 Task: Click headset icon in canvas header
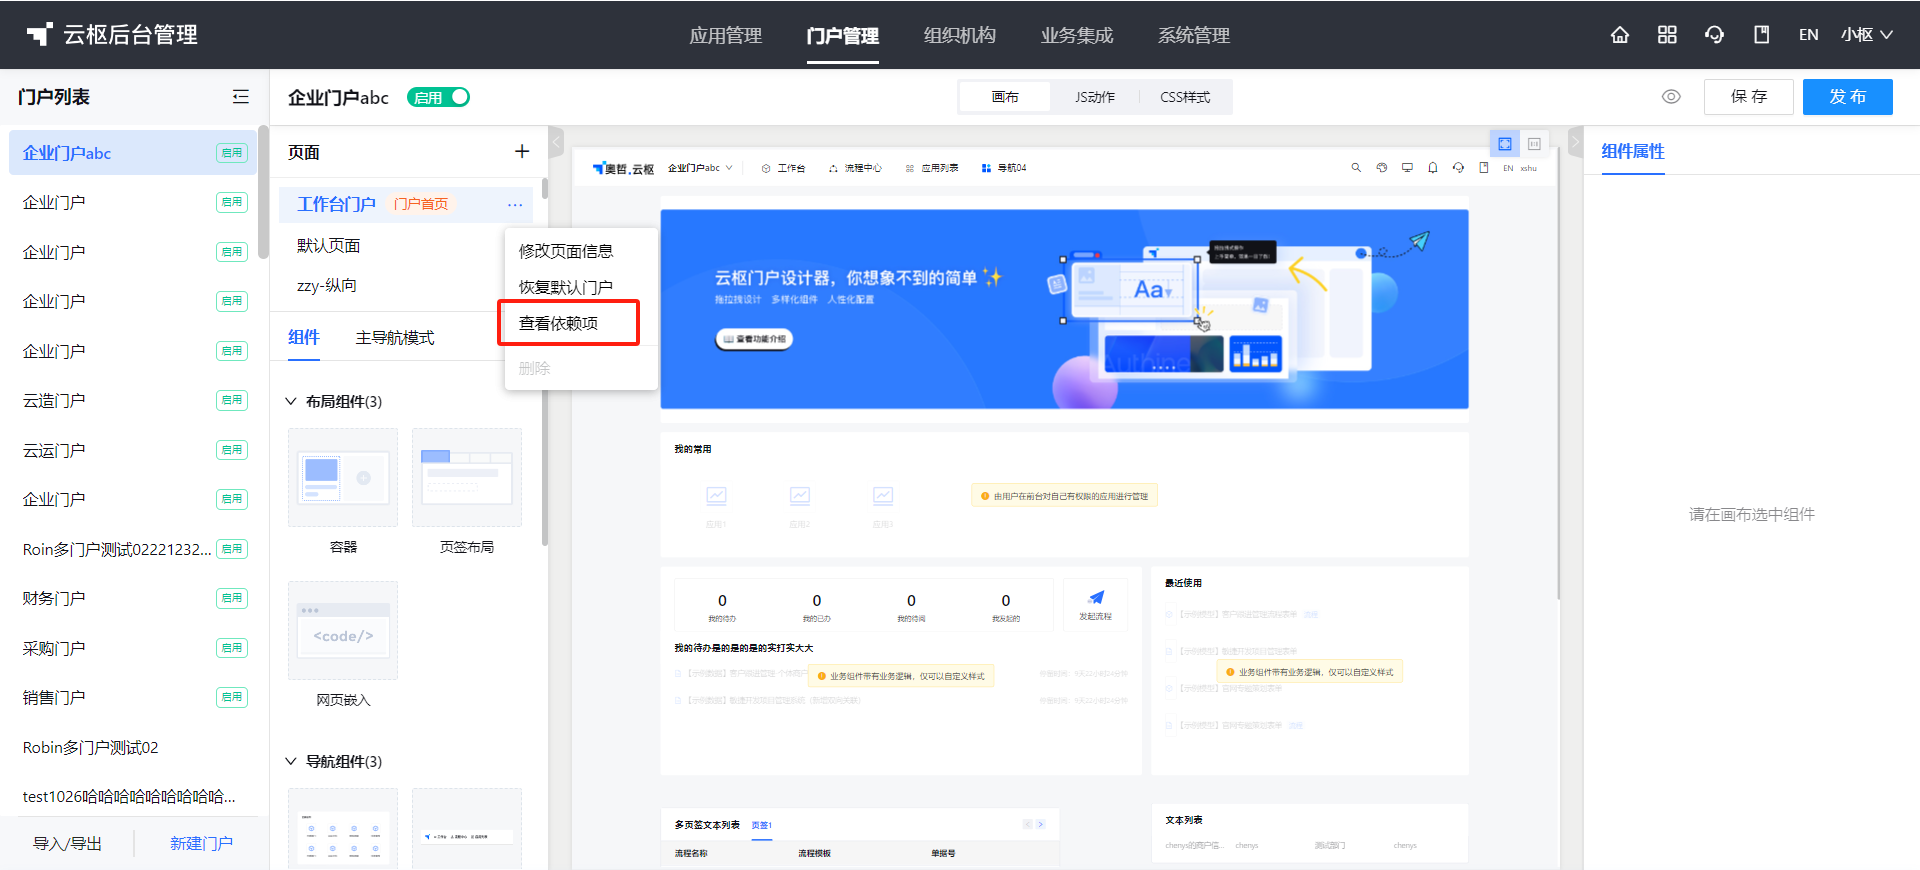(x=1458, y=168)
